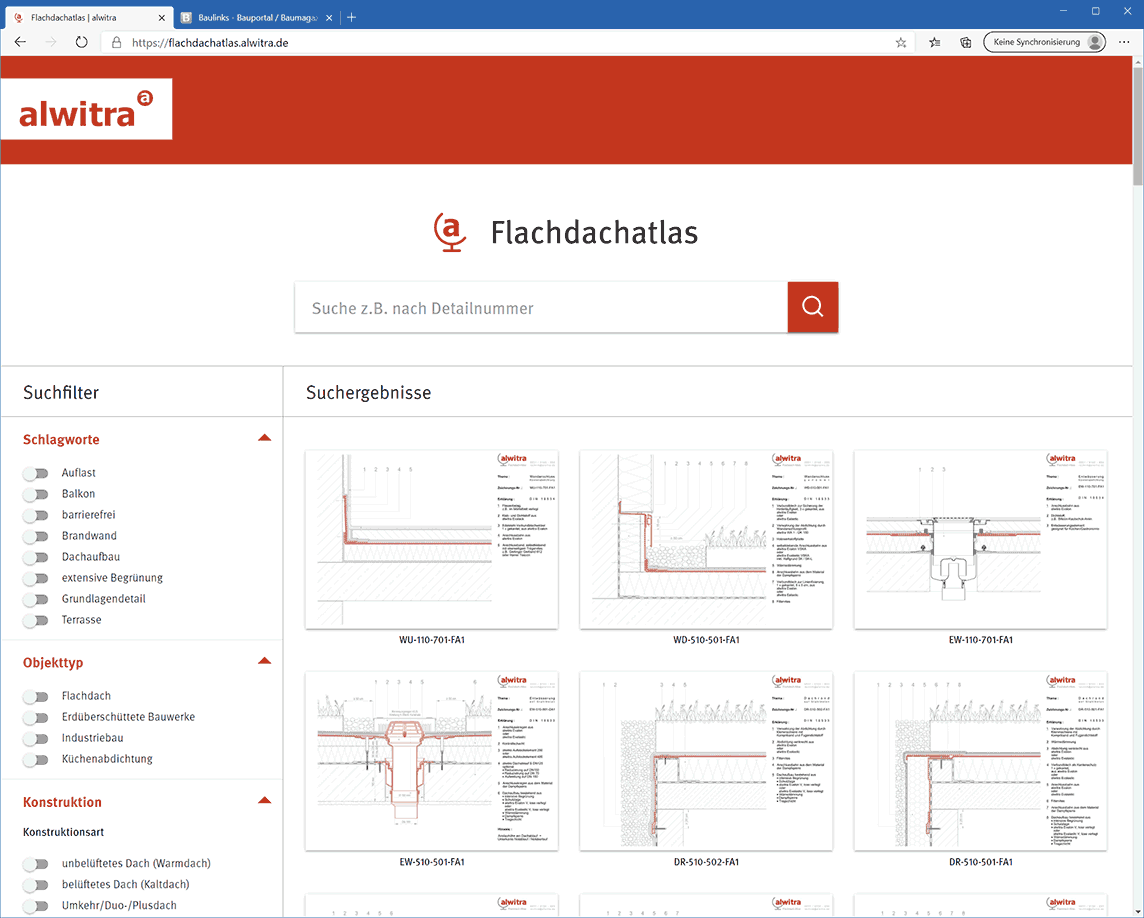The height and width of the screenshot is (918, 1144).
Task: Open the browser settings ellipsis menu
Action: 1124,42
